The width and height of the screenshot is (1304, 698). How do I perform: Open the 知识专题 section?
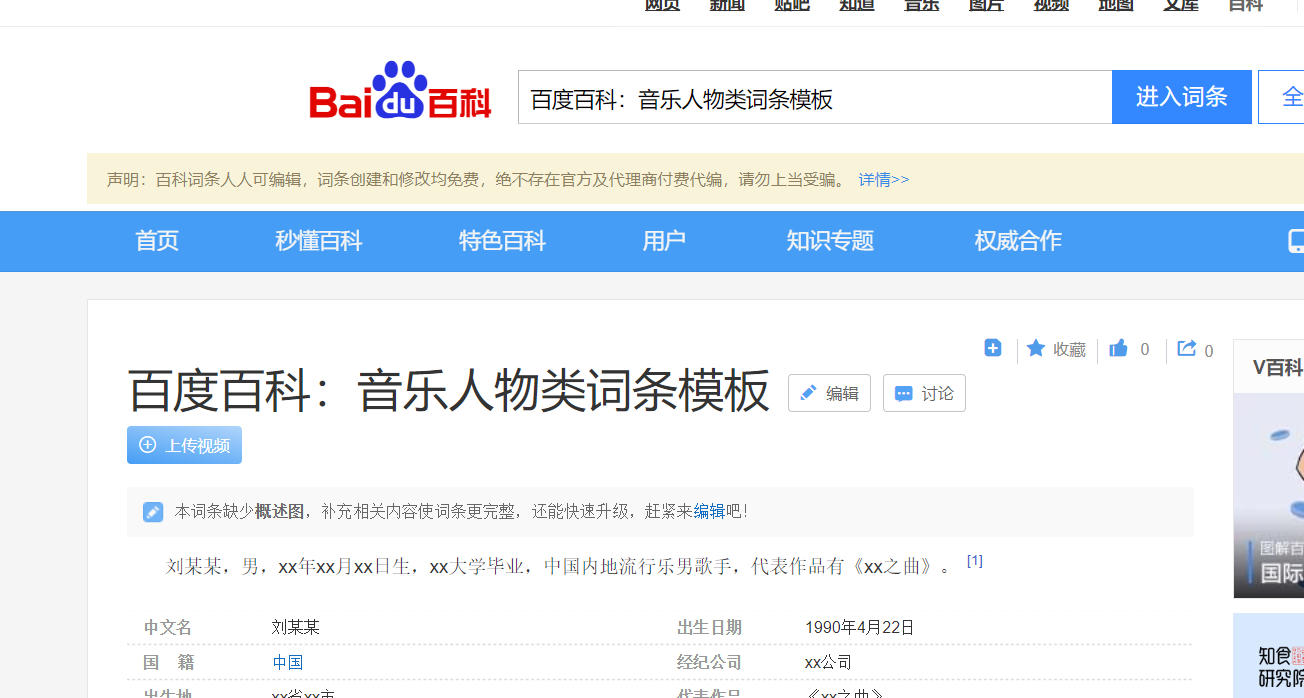829,241
